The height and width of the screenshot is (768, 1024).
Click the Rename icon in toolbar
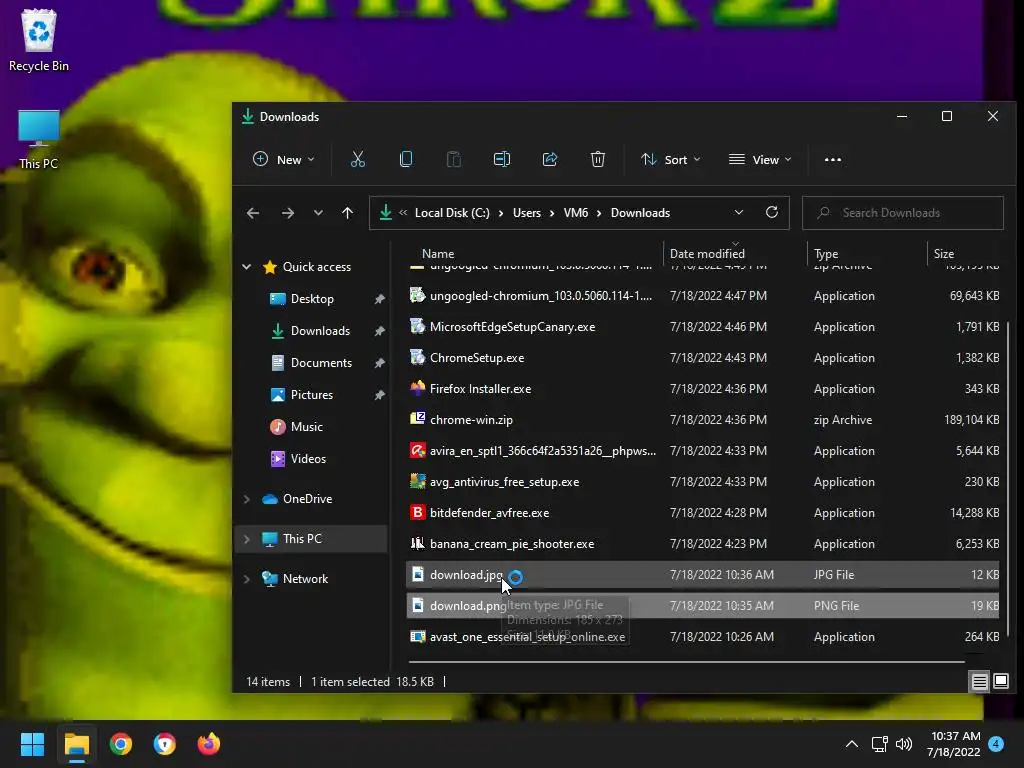502,159
